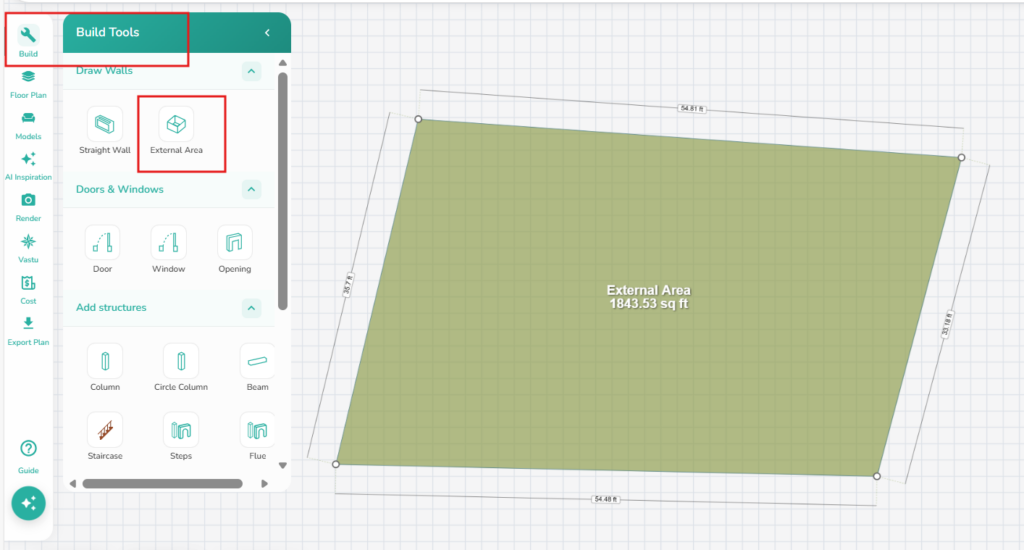Select the Straight Wall tool
The width and height of the screenshot is (1024, 550).
pos(105,125)
